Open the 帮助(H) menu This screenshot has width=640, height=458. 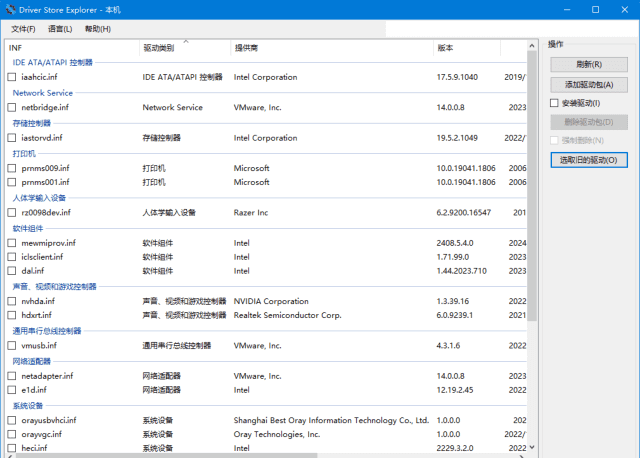point(98,29)
